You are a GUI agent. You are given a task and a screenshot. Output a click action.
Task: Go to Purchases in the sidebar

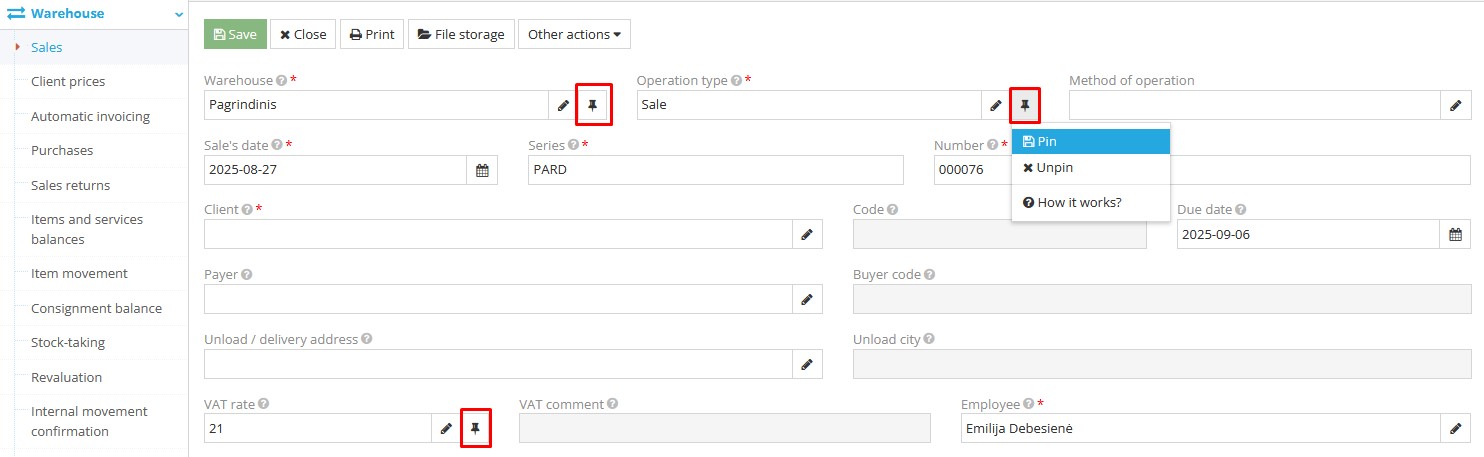coord(62,150)
